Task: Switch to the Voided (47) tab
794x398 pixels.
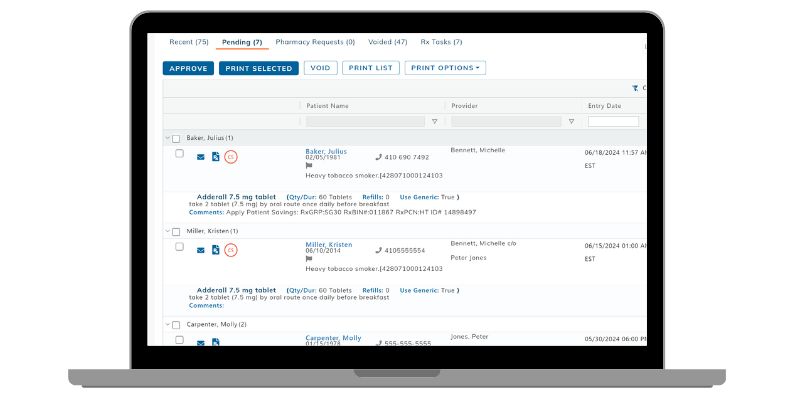Action: [x=387, y=42]
